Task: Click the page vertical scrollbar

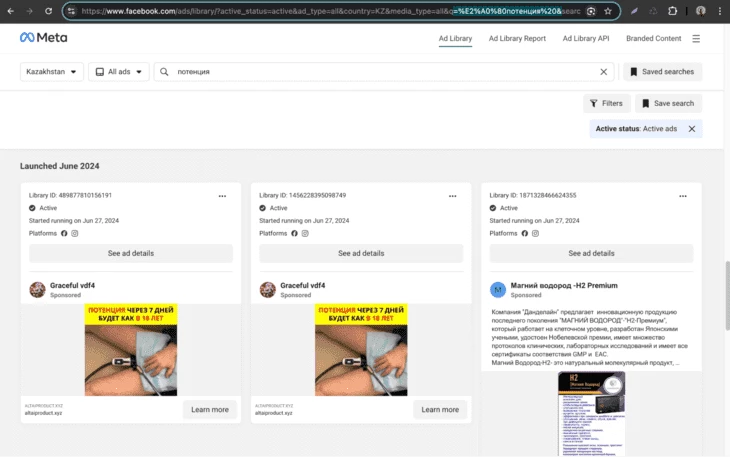Action: [x=727, y=296]
